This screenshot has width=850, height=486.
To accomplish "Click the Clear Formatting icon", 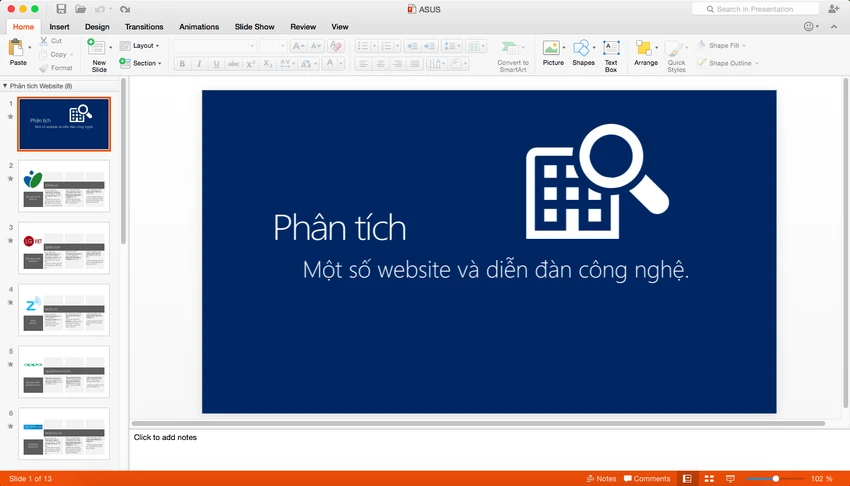I will tap(336, 46).
